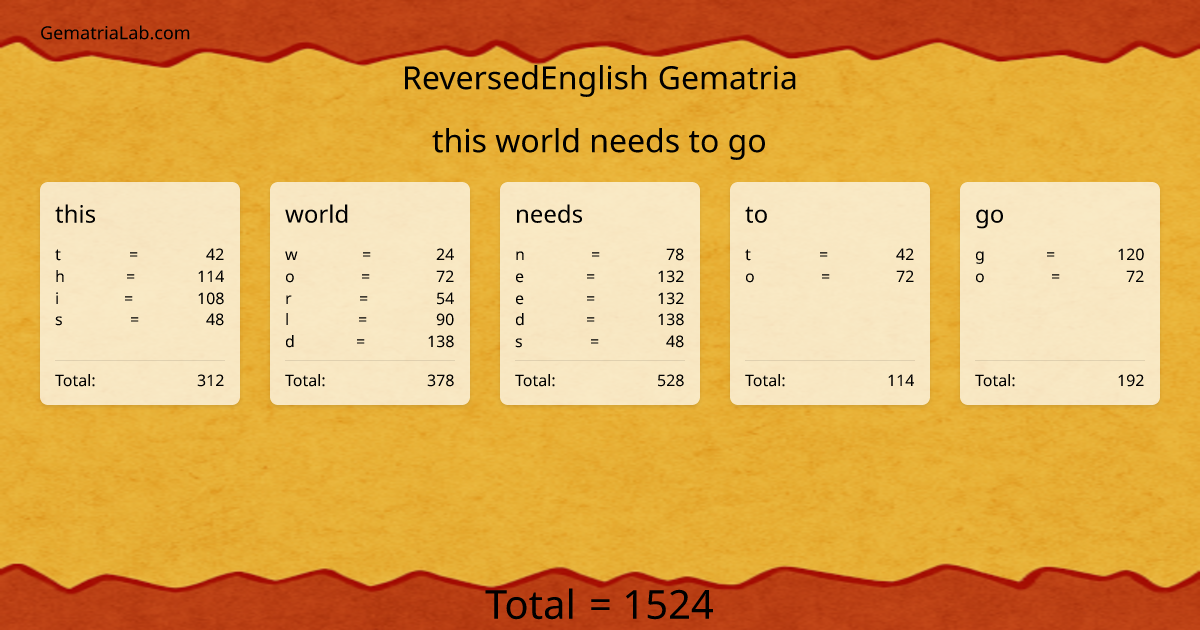Viewport: 1200px width, 630px height.
Task: Select value 78 in the n row
Action: [675, 254]
